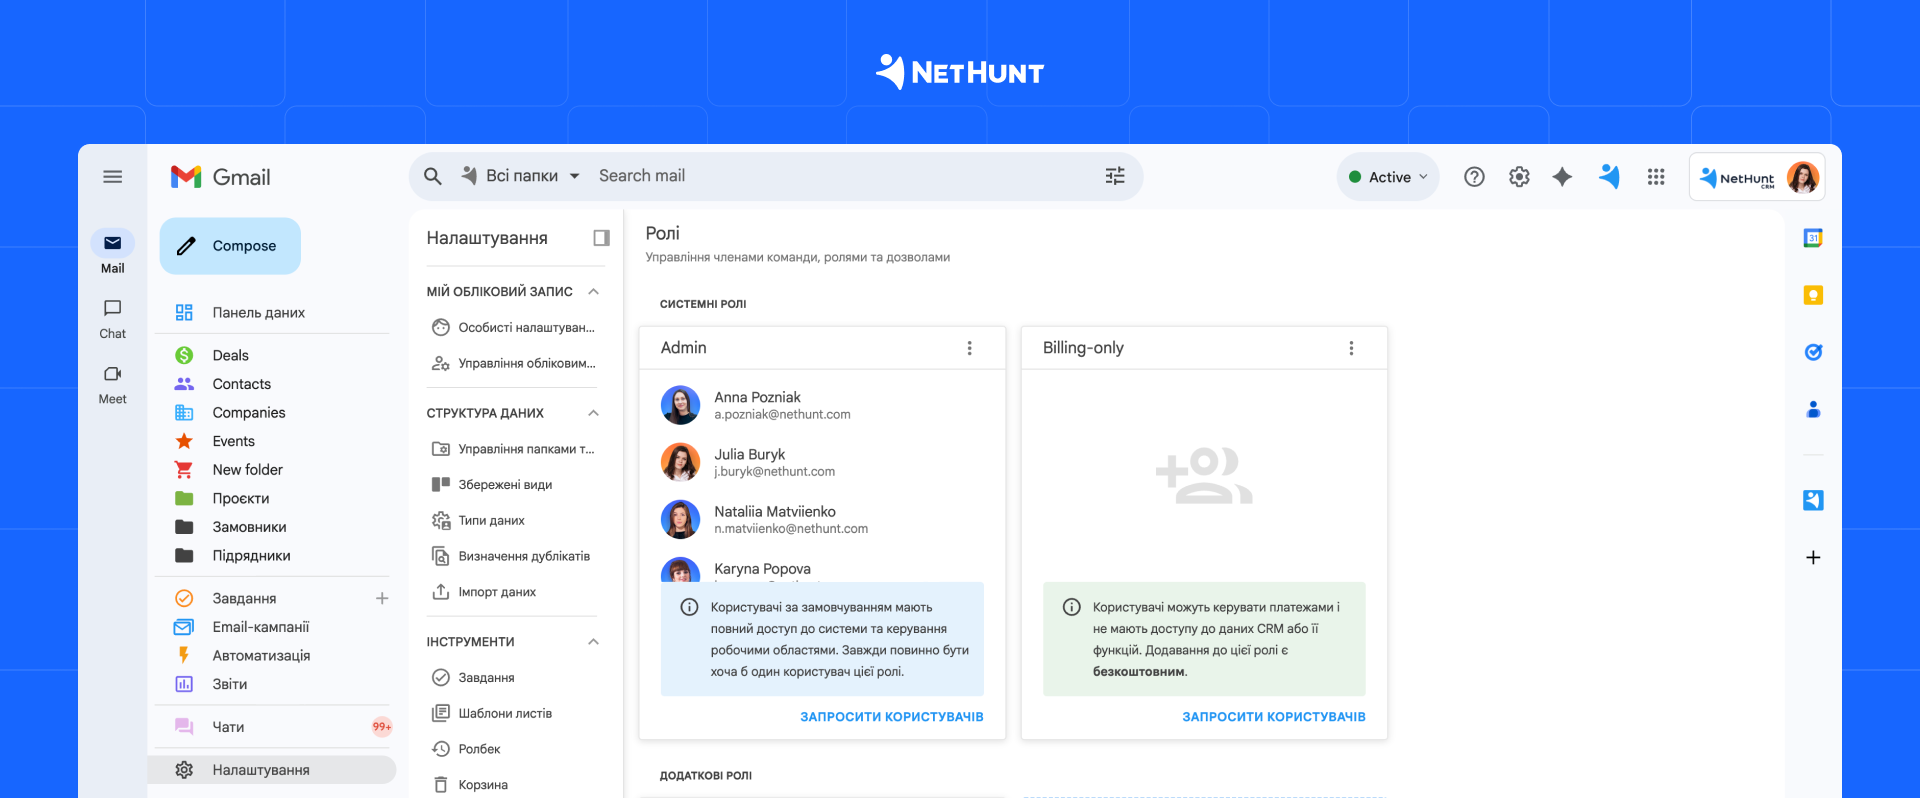Viewport: 1920px width, 798px height.
Task: Open Google Contacts side panel icon
Action: click(1813, 409)
